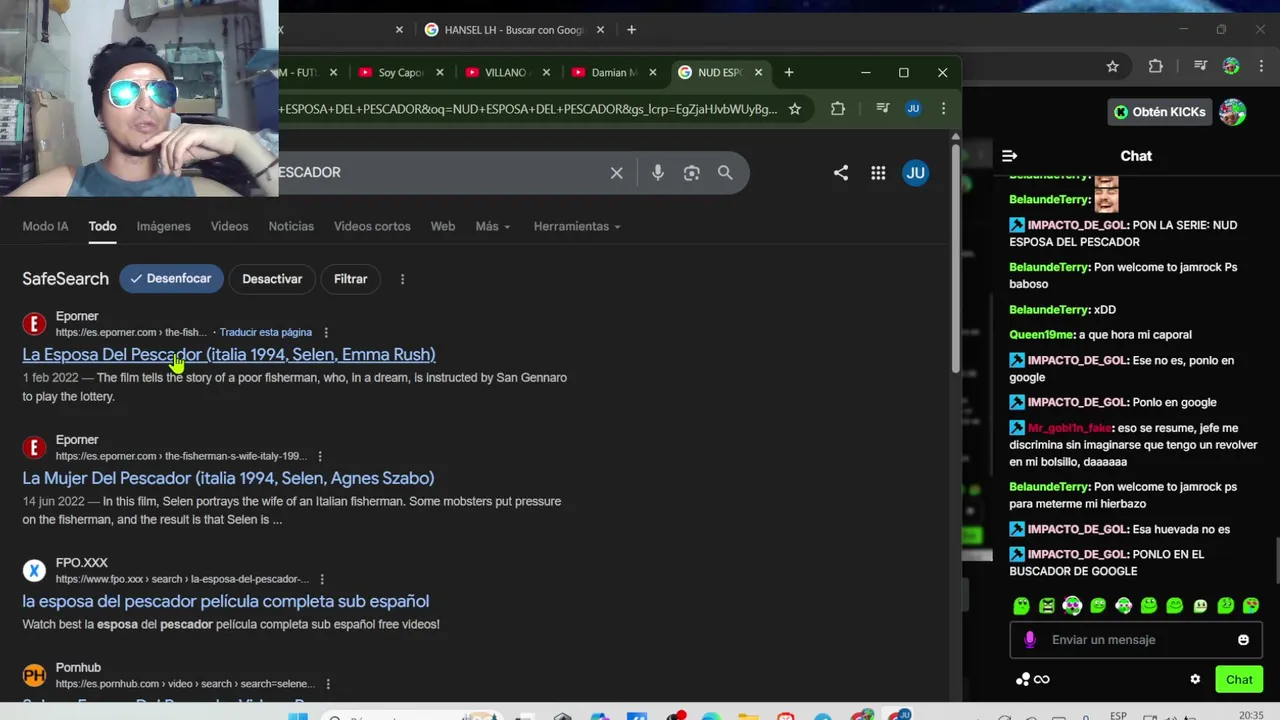Click the magnifier search icon
This screenshot has width=1280, height=720.
[x=725, y=173]
